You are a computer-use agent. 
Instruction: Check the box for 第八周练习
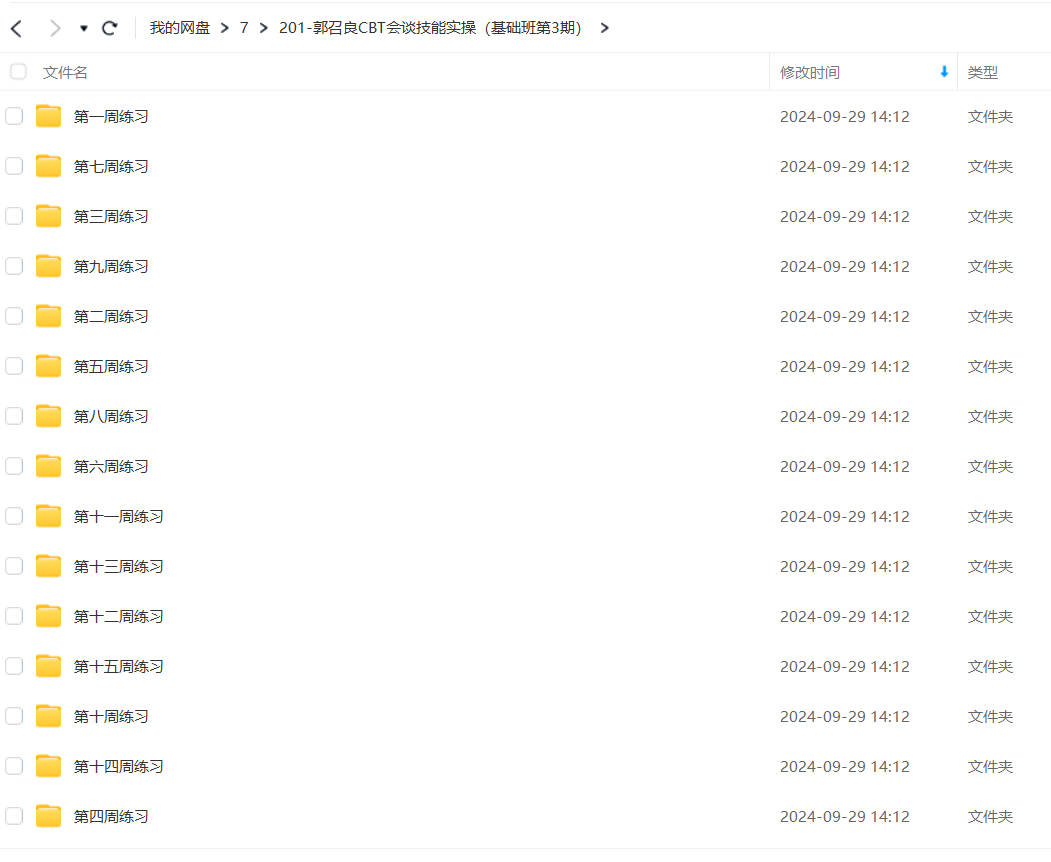point(14,416)
